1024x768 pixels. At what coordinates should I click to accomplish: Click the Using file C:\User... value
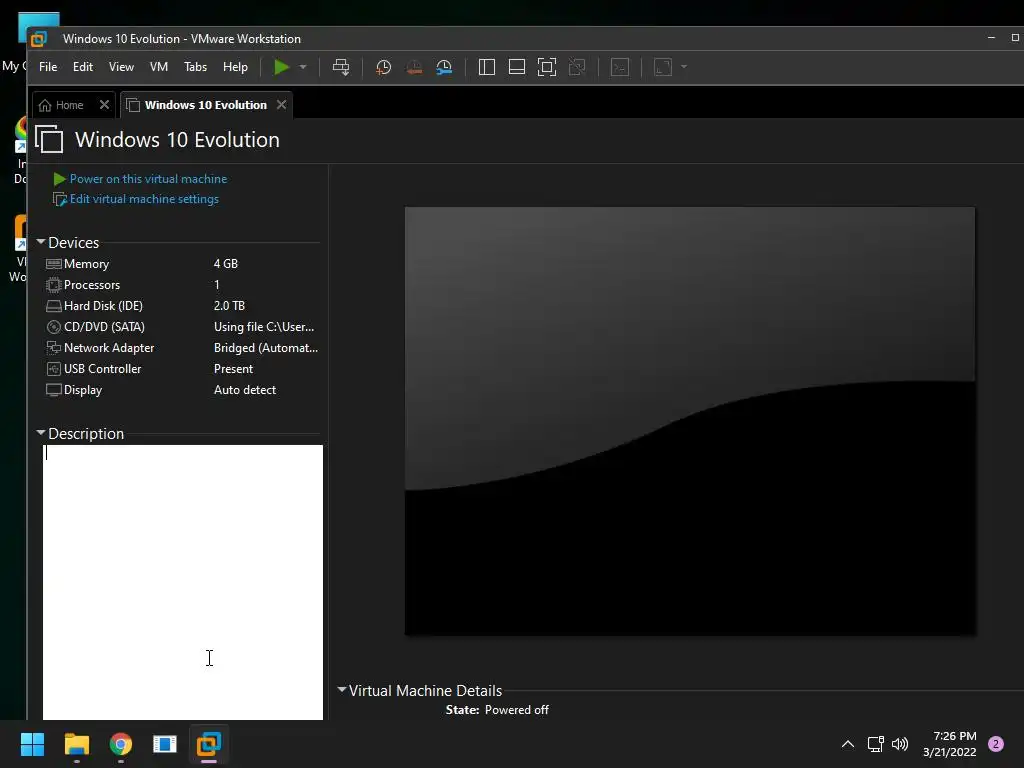pos(264,327)
